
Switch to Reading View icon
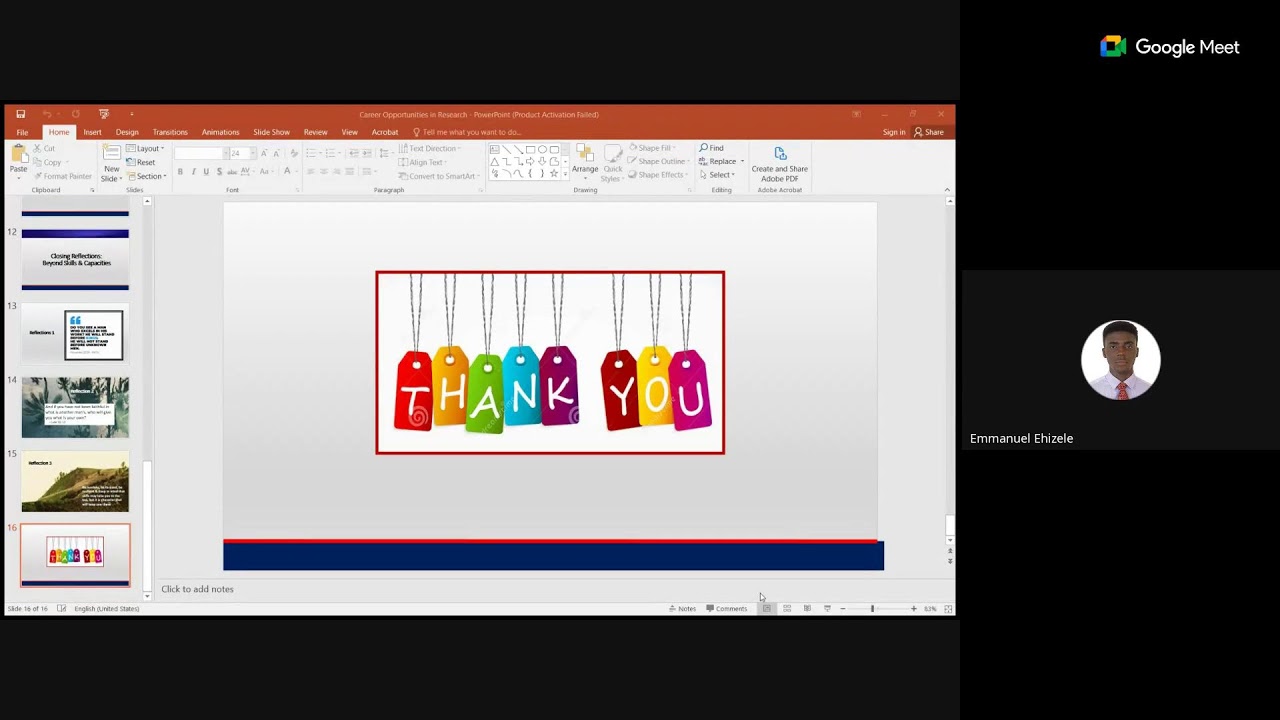807,608
